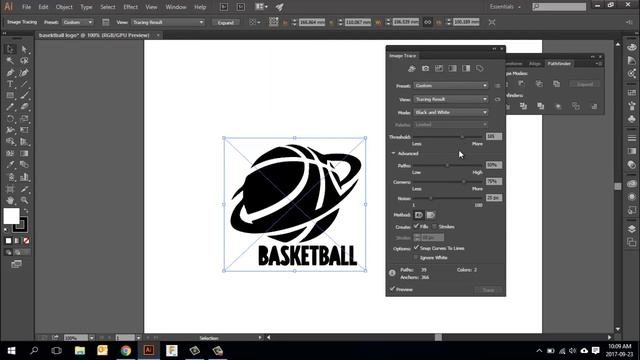Open the Preset dropdown in Image Trace panel
640x360 pixels.
click(x=451, y=86)
